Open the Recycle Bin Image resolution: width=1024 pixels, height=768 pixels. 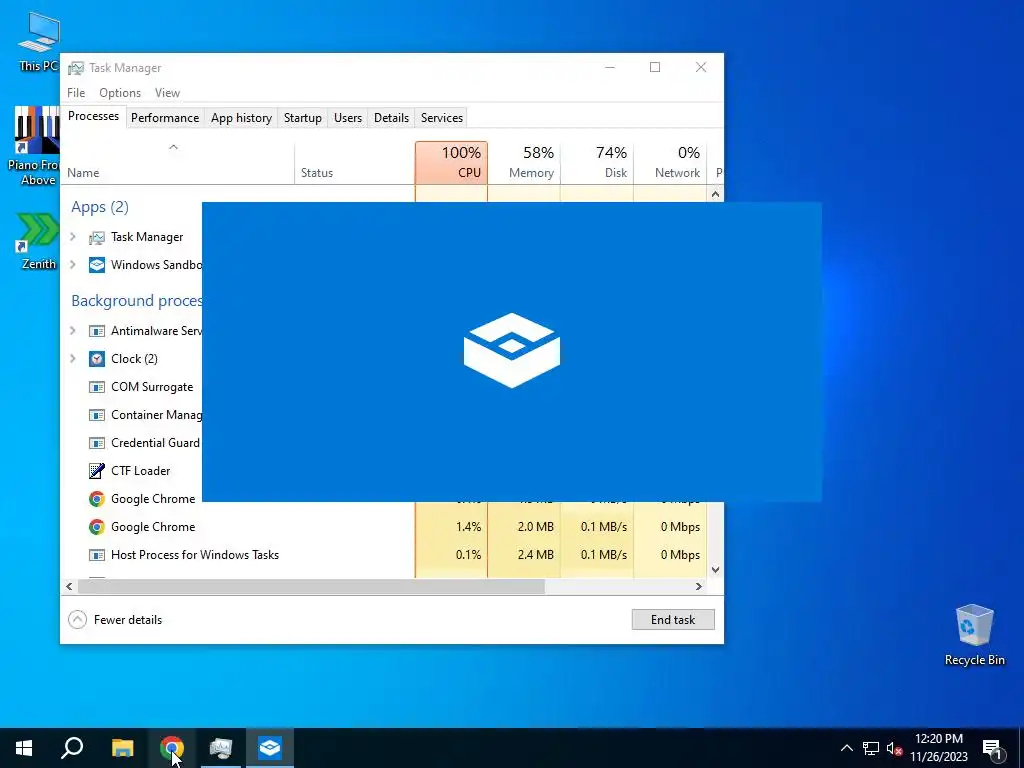point(974,634)
